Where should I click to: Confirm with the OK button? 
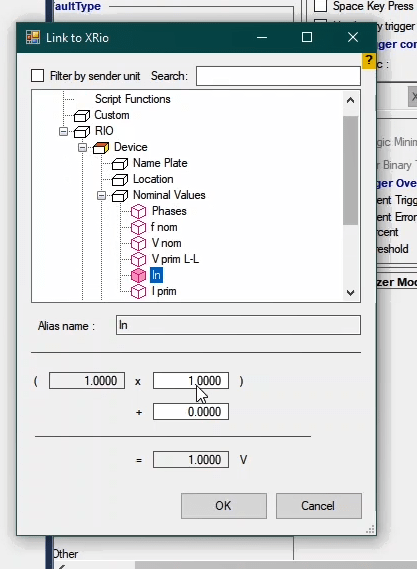224,506
